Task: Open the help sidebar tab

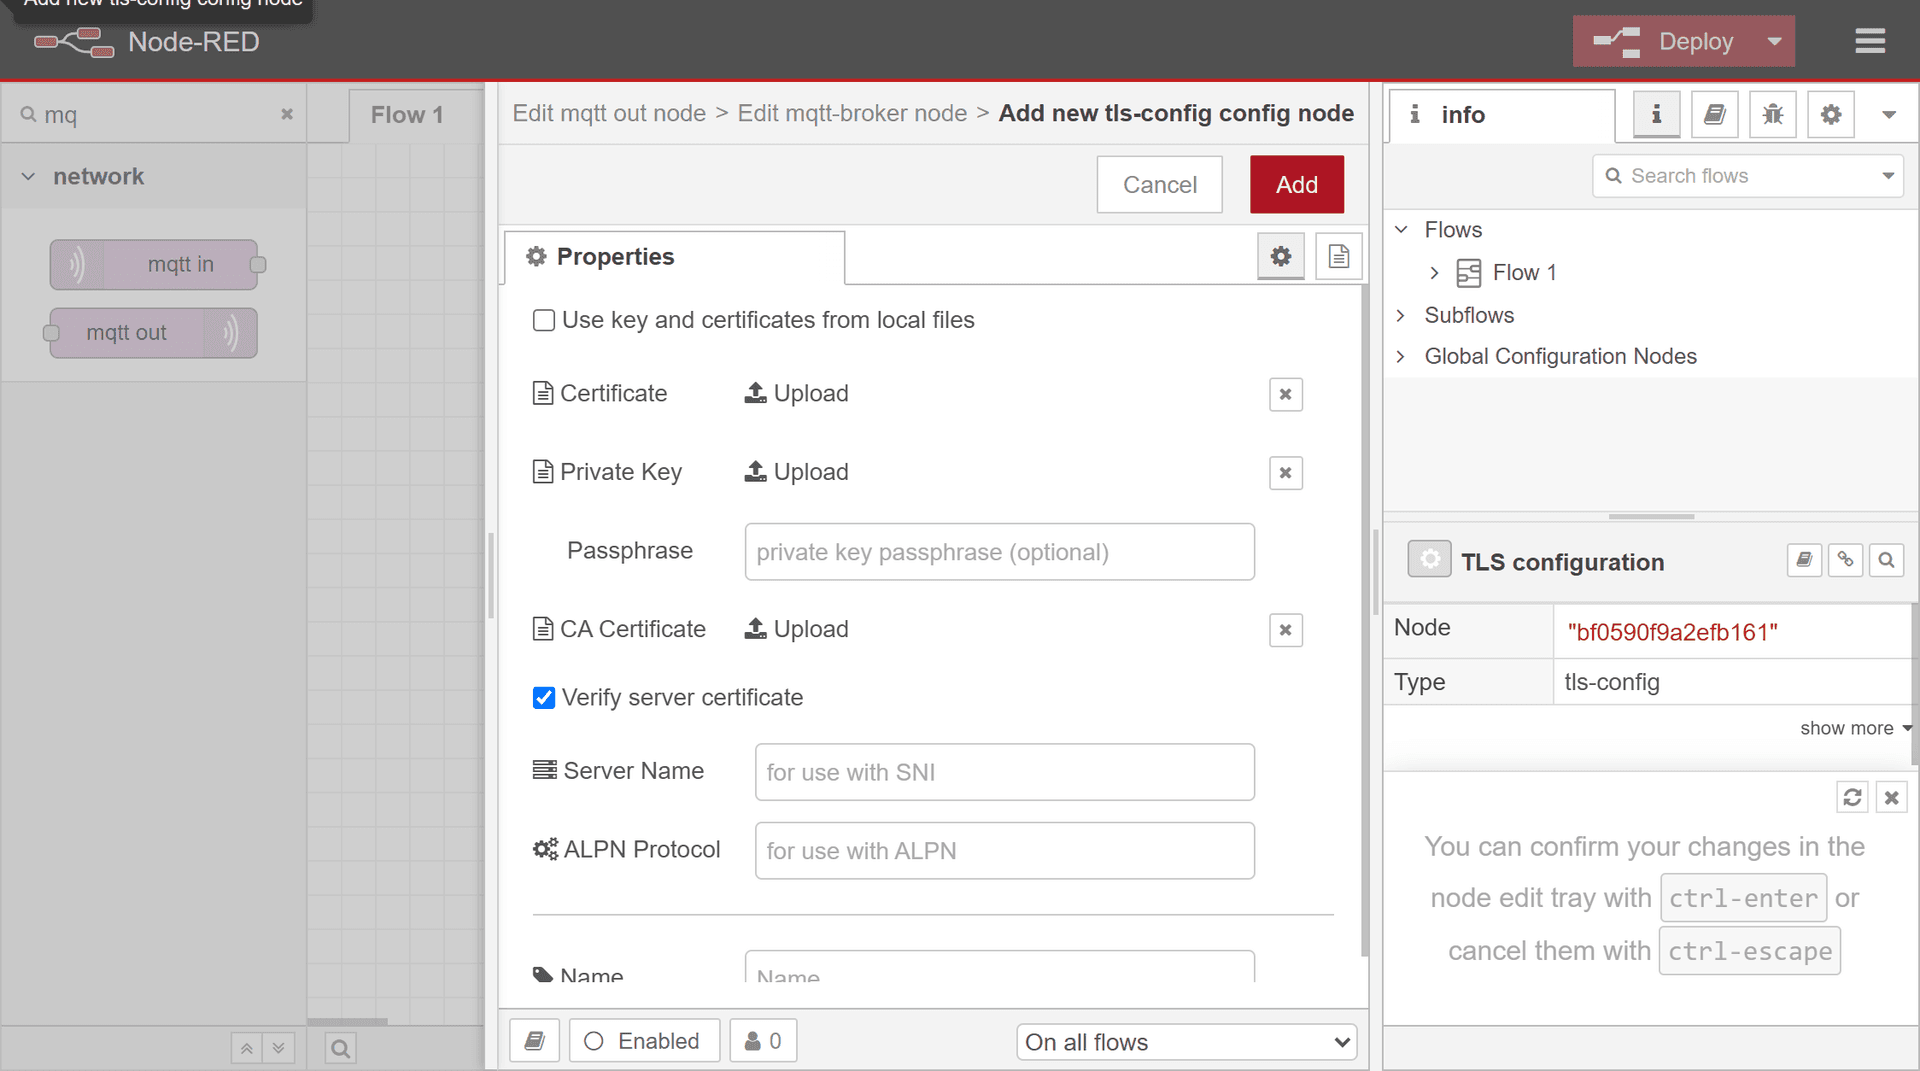Action: click(1714, 114)
